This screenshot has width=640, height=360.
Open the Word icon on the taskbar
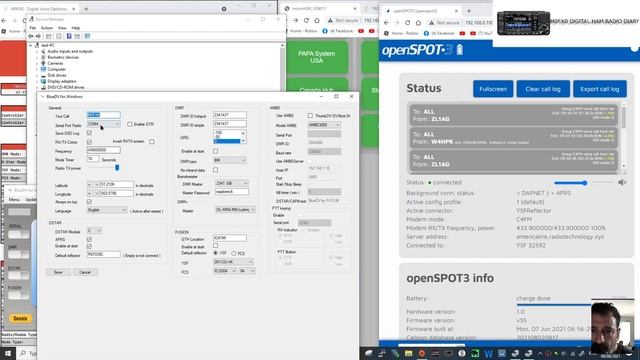pyautogui.click(x=488, y=353)
